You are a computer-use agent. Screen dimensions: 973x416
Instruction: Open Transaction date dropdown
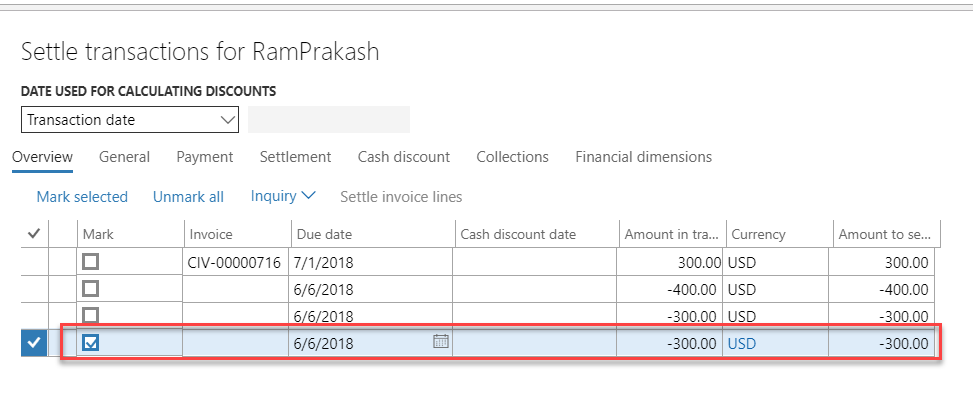[130, 120]
